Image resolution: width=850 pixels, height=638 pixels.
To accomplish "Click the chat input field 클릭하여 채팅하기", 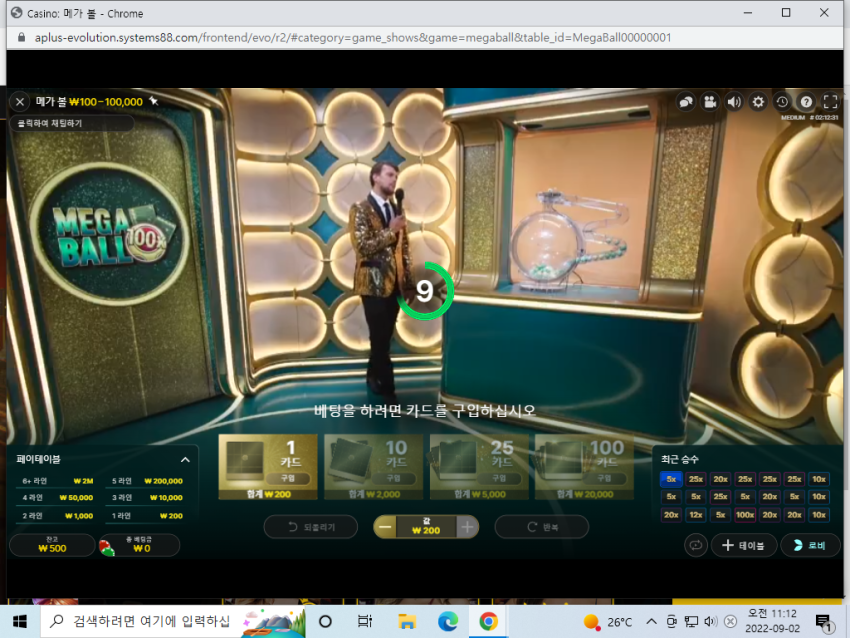I will point(72,124).
